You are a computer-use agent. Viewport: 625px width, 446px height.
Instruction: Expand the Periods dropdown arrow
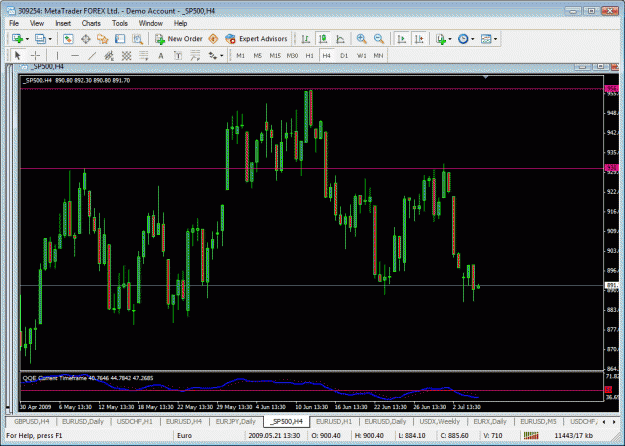[x=473, y=39]
